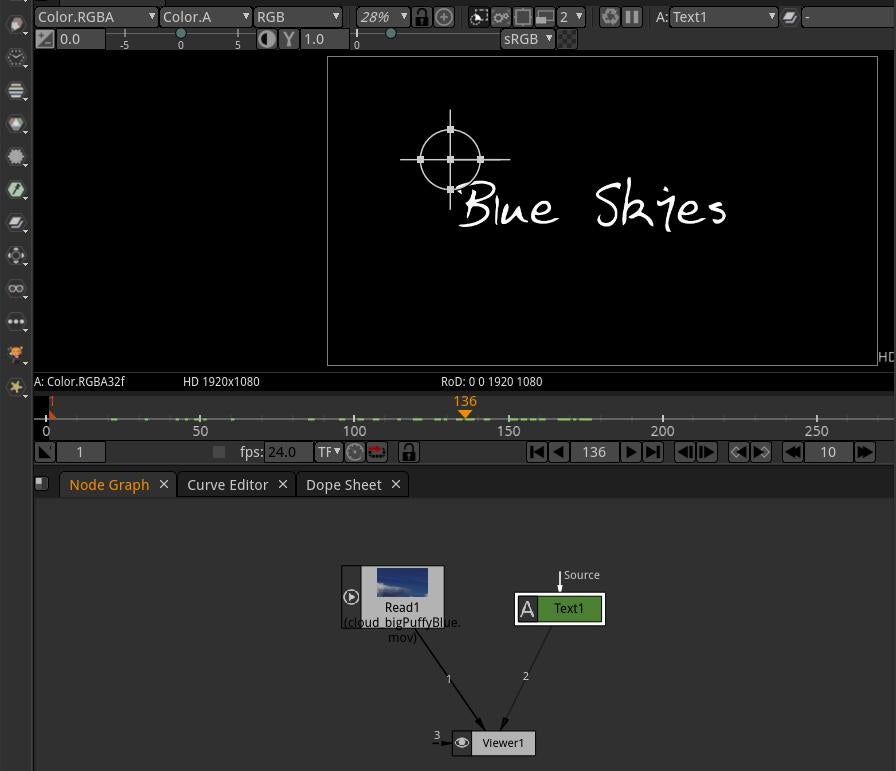Image resolution: width=896 pixels, height=771 pixels.
Task: Switch to the Curve Editor tab
Action: point(227,485)
